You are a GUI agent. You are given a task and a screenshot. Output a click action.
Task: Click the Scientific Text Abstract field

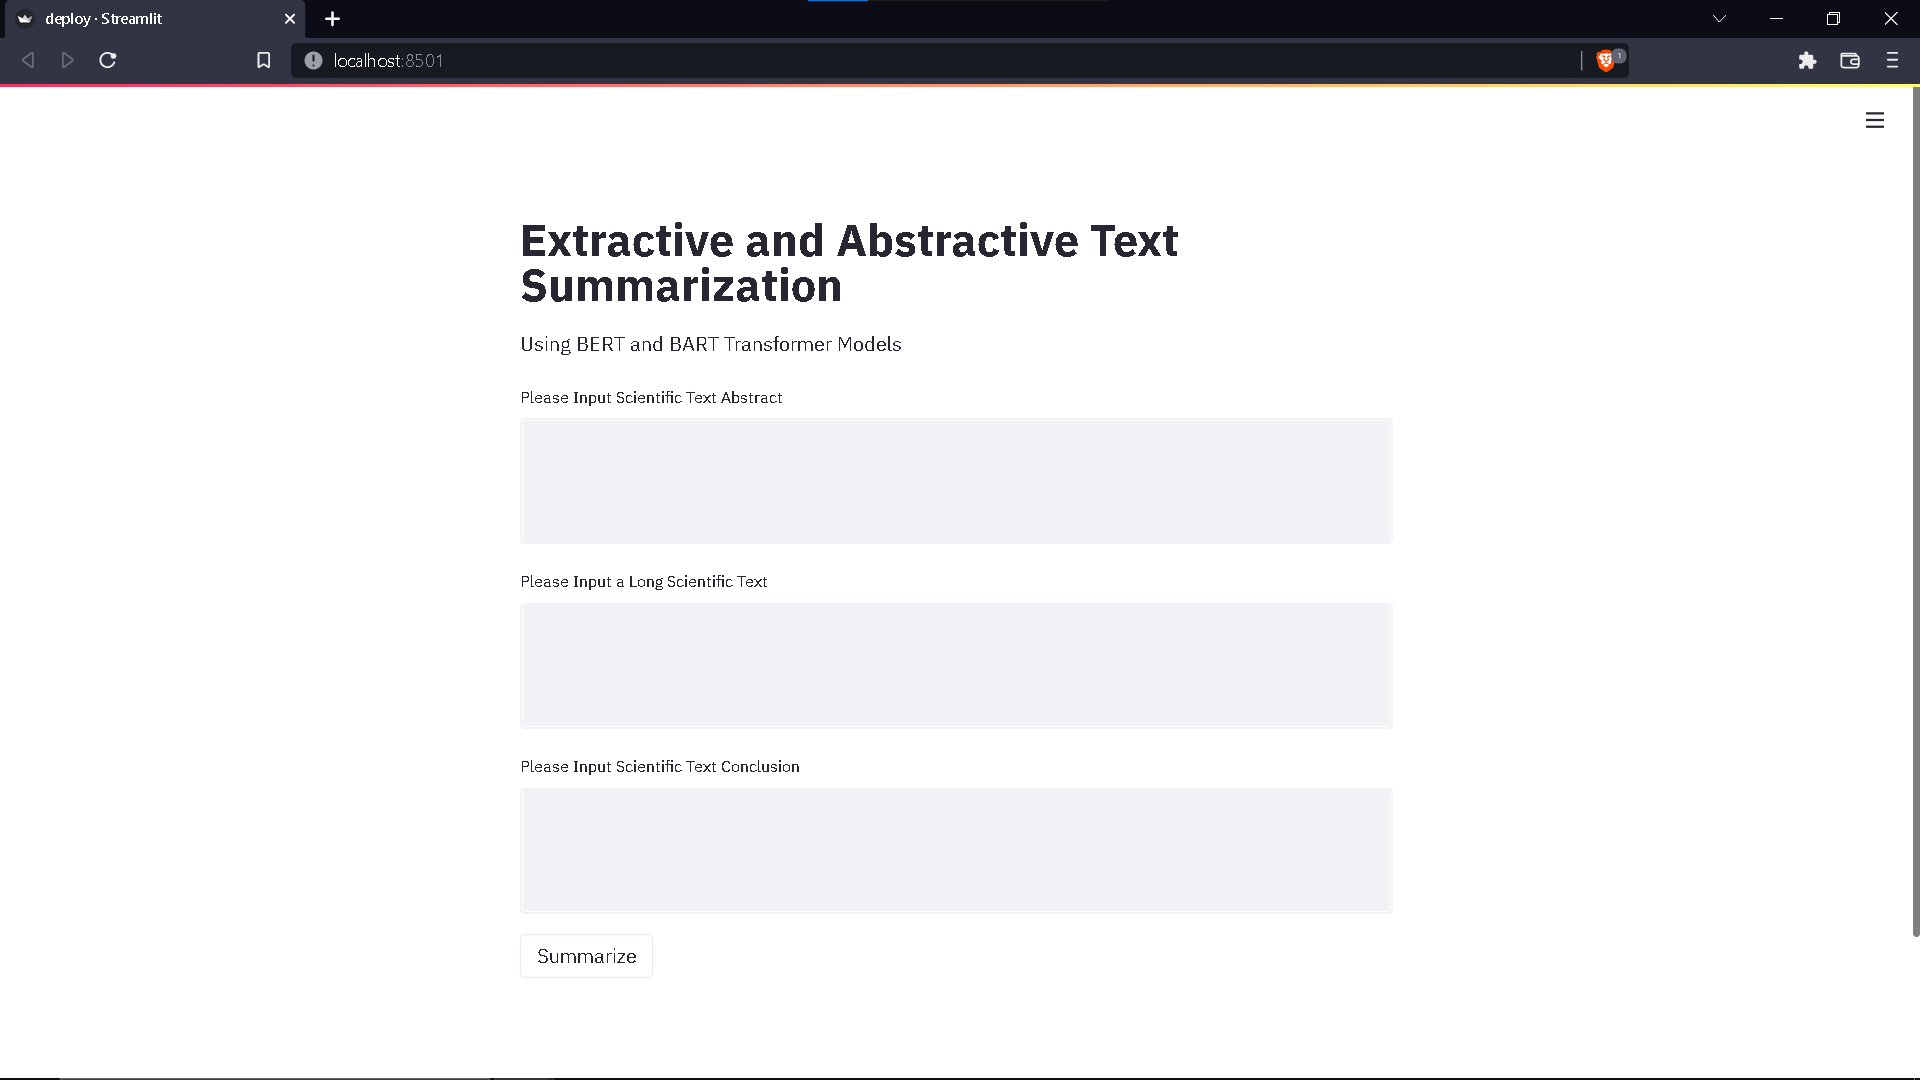(955, 481)
